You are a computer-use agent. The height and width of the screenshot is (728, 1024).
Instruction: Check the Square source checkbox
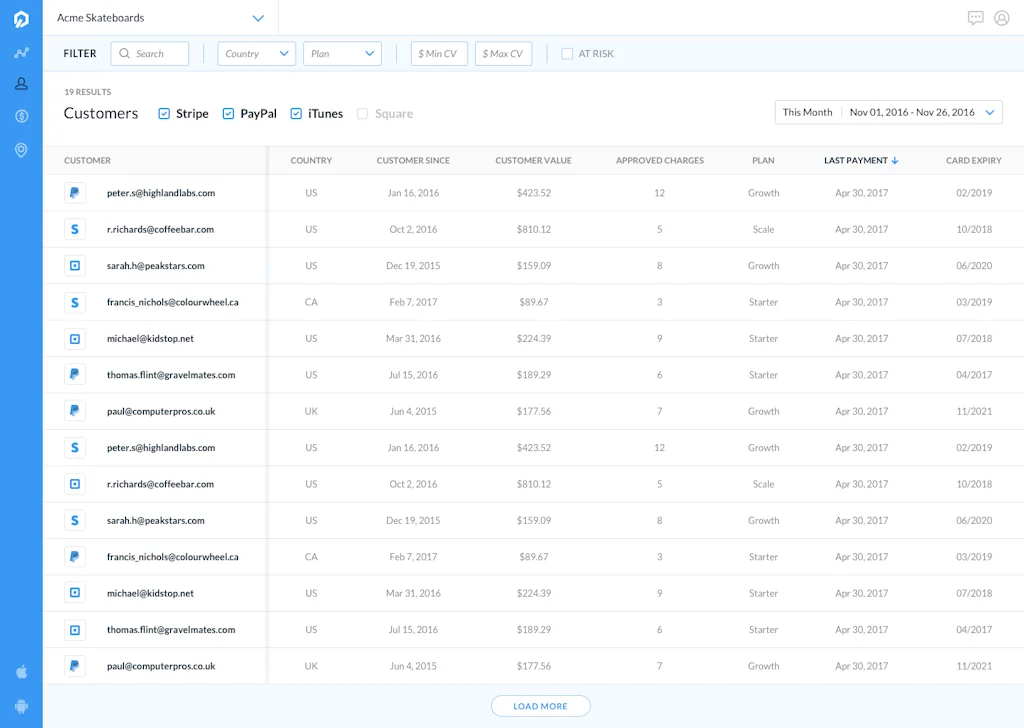point(362,114)
